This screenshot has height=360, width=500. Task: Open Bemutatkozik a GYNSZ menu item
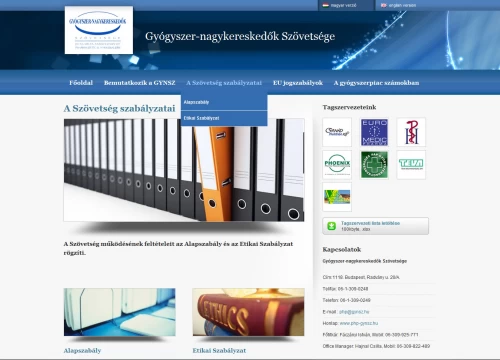139,83
